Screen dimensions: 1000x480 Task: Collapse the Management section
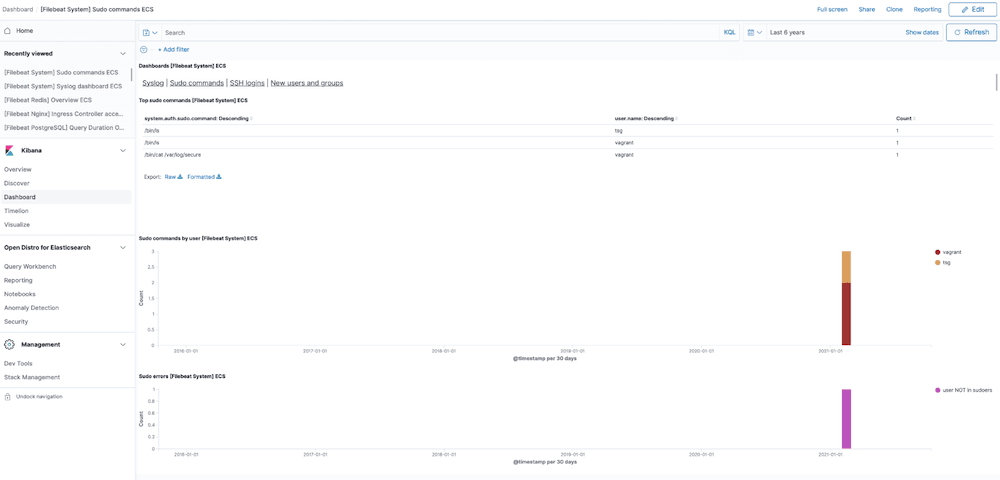tap(123, 344)
